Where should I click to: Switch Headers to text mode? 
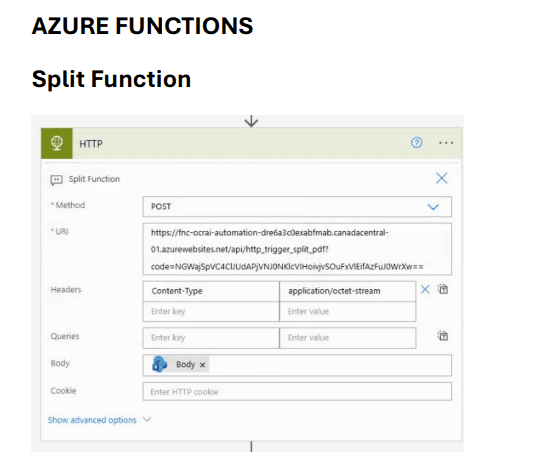tap(443, 289)
